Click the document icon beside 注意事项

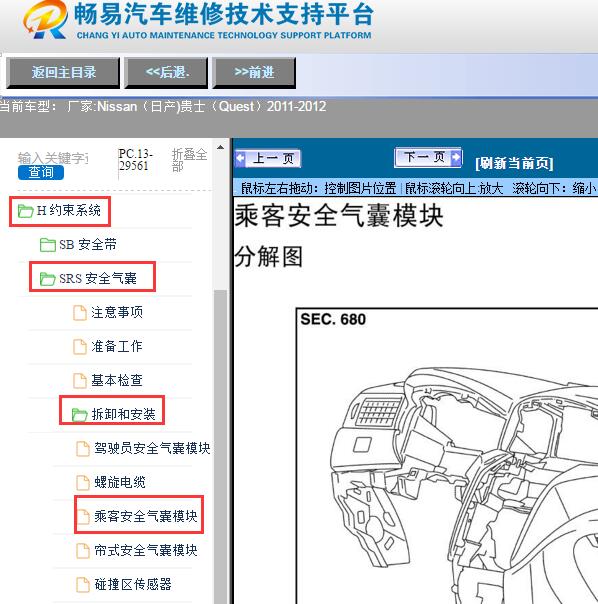[x=80, y=312]
